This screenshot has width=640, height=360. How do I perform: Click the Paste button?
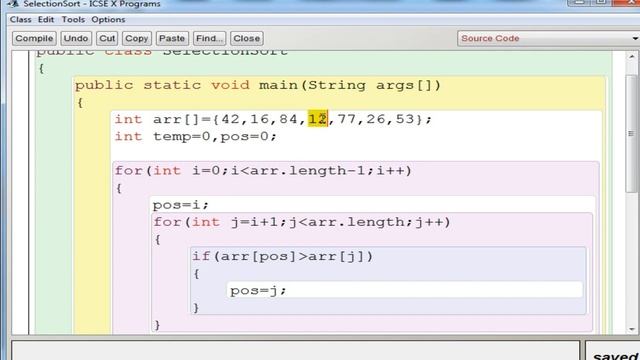(x=172, y=38)
